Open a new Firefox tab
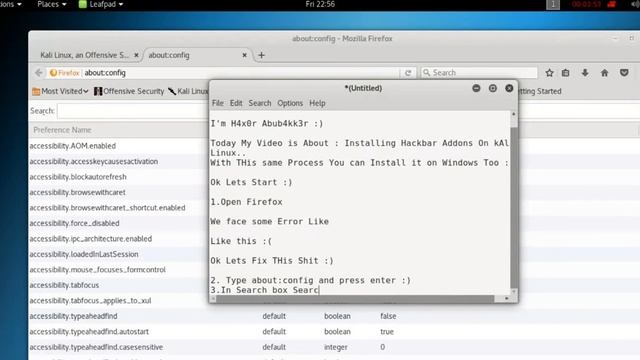640x360 pixels. 262,55
